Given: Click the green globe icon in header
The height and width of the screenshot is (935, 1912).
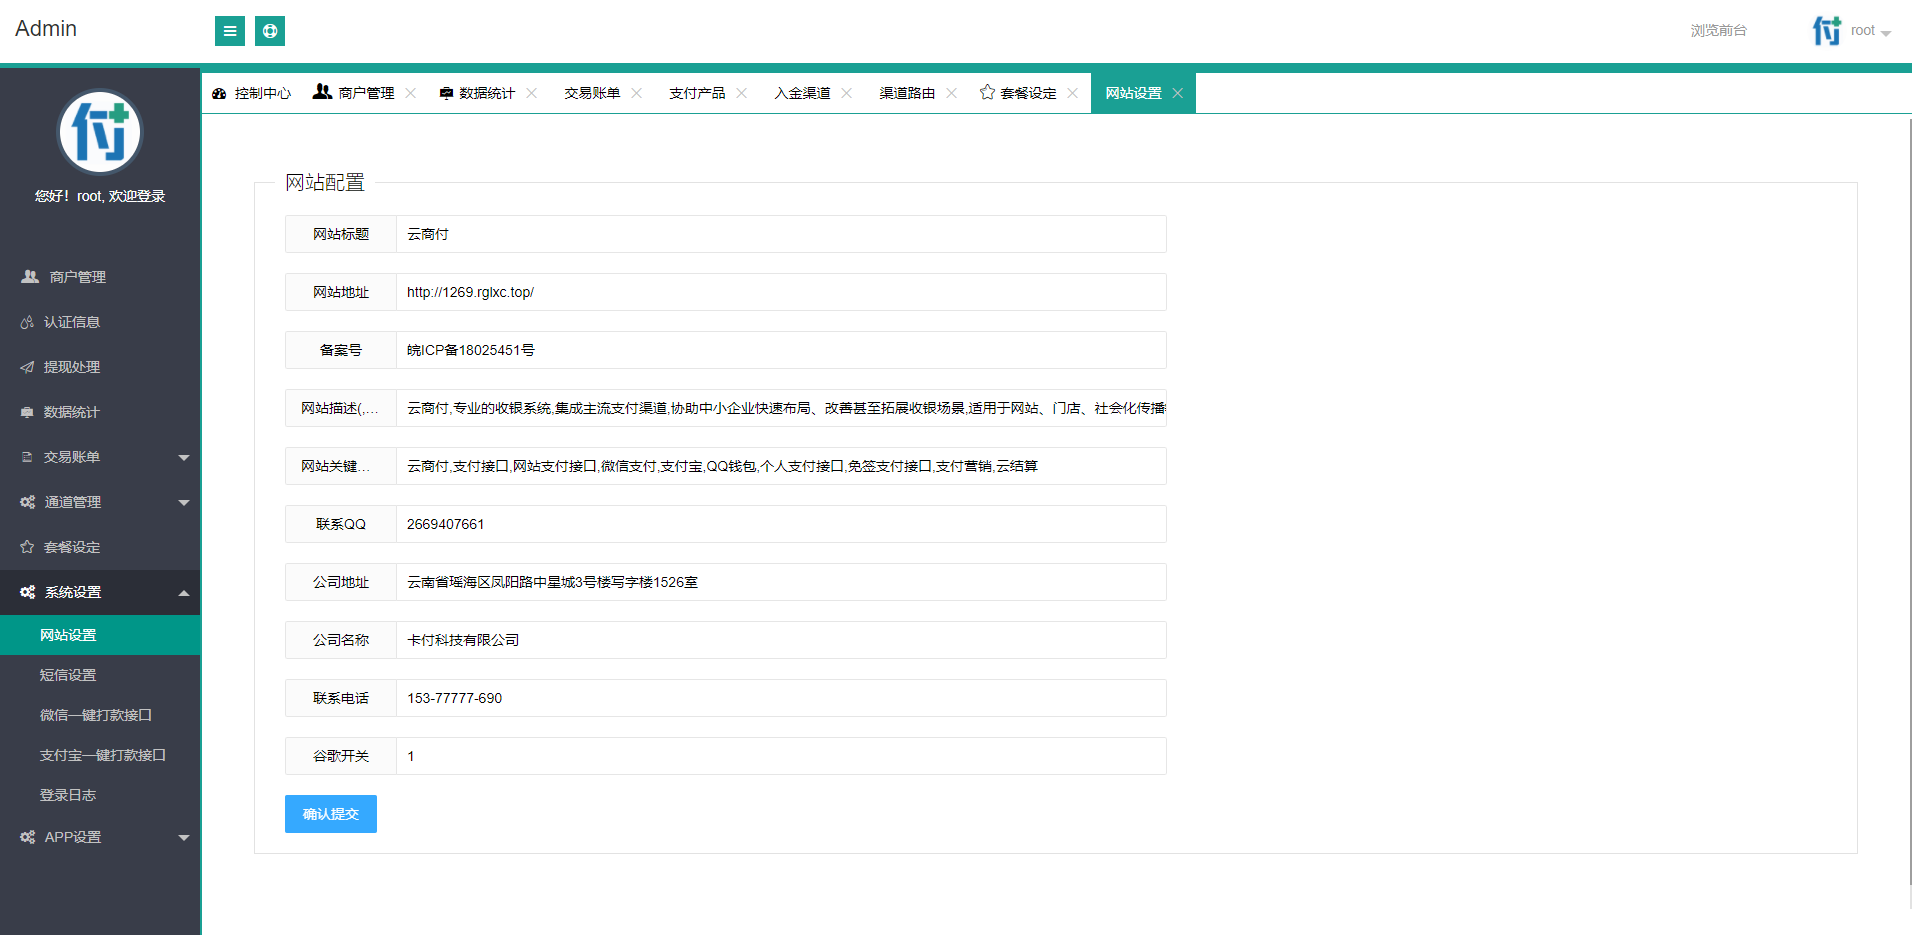Looking at the screenshot, I should [270, 31].
